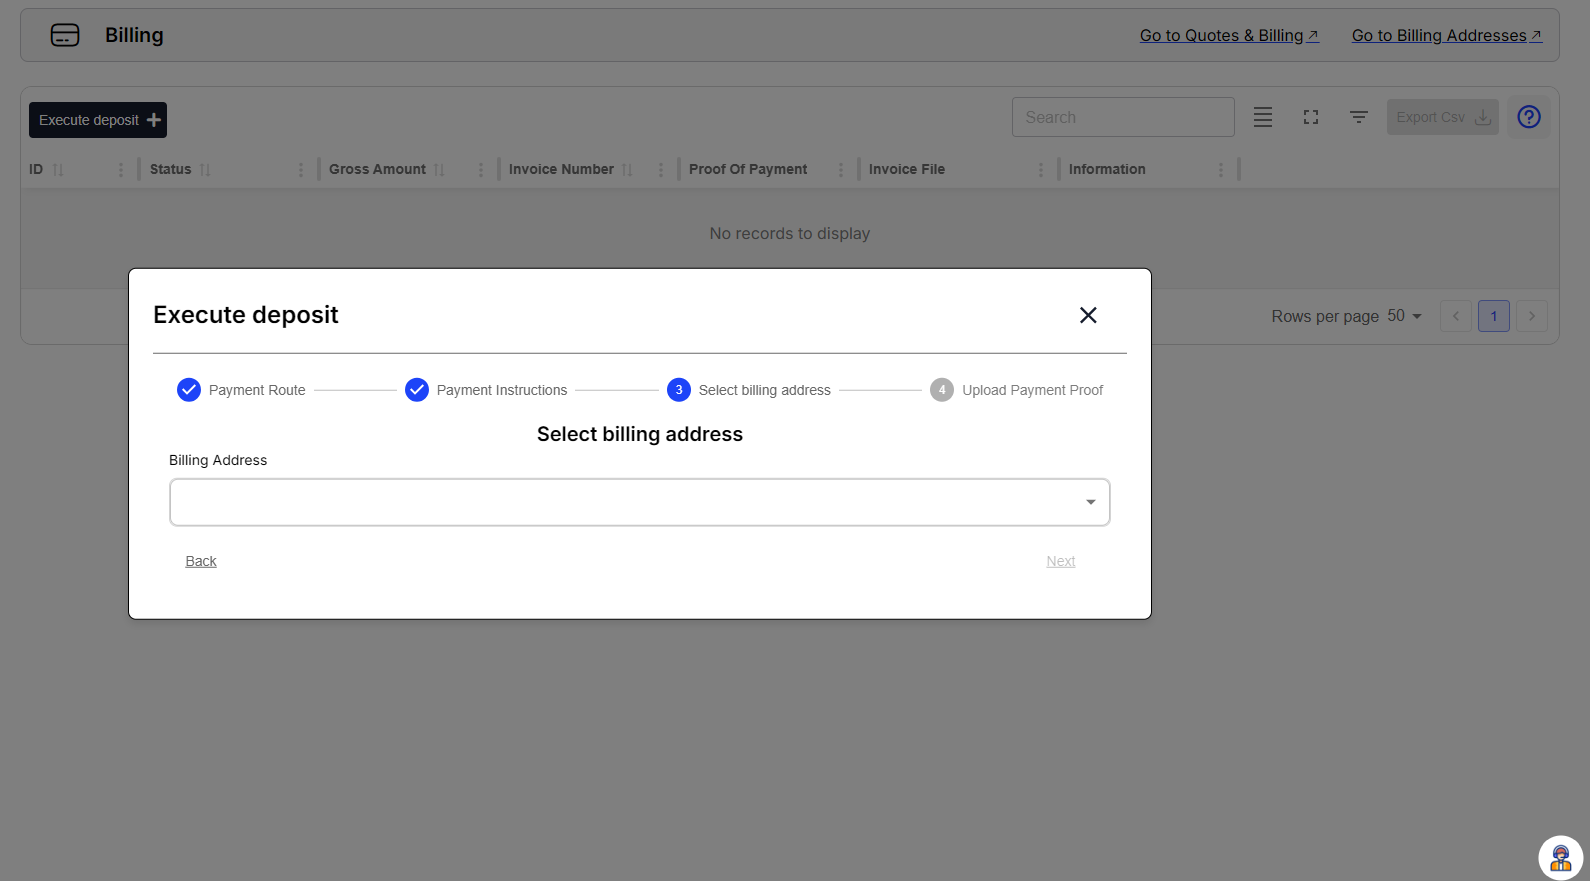Click Export Csv download button
This screenshot has height=881, width=1590.
coord(1442,117)
